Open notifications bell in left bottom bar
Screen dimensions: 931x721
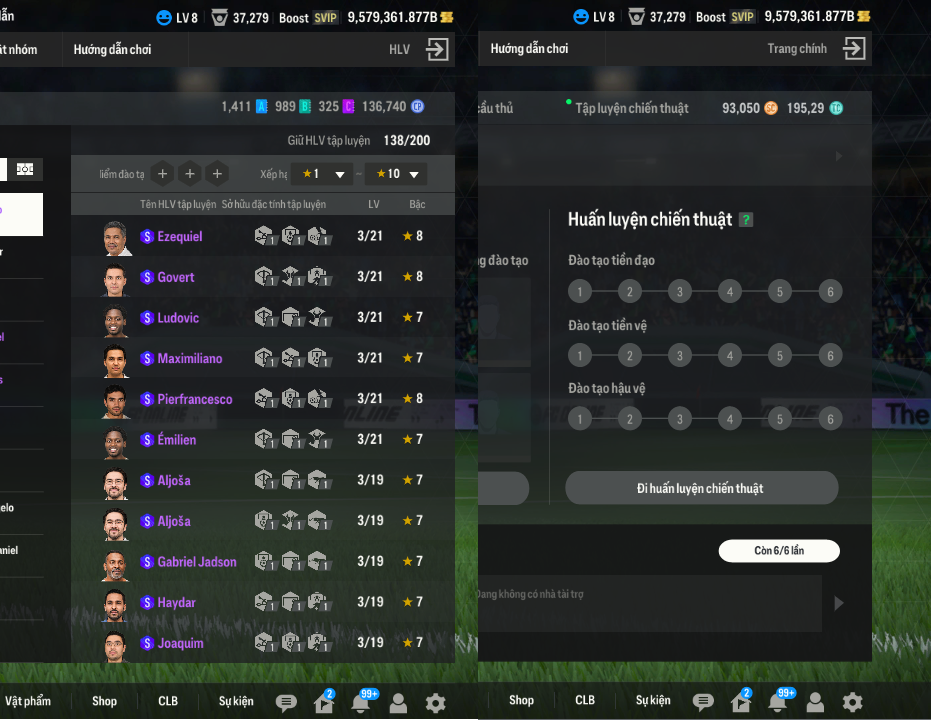coord(360,702)
